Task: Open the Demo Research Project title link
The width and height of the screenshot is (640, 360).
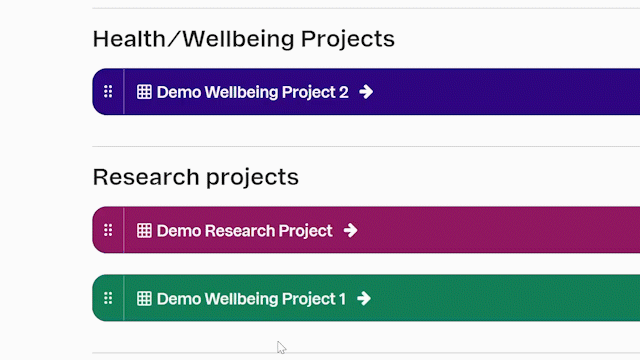Action: 244,231
